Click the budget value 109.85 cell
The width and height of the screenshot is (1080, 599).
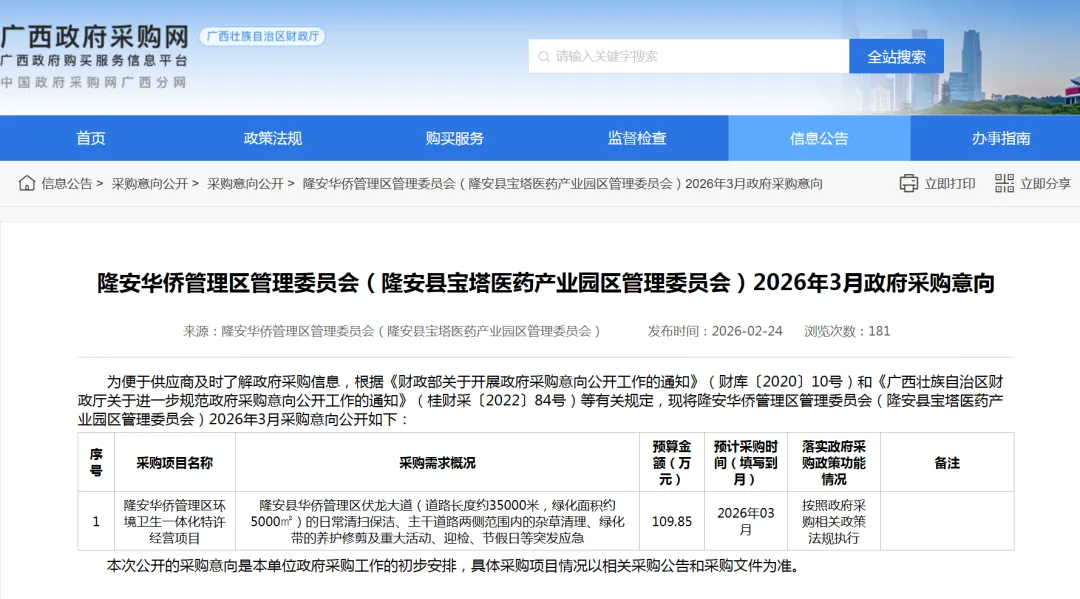[x=672, y=521]
